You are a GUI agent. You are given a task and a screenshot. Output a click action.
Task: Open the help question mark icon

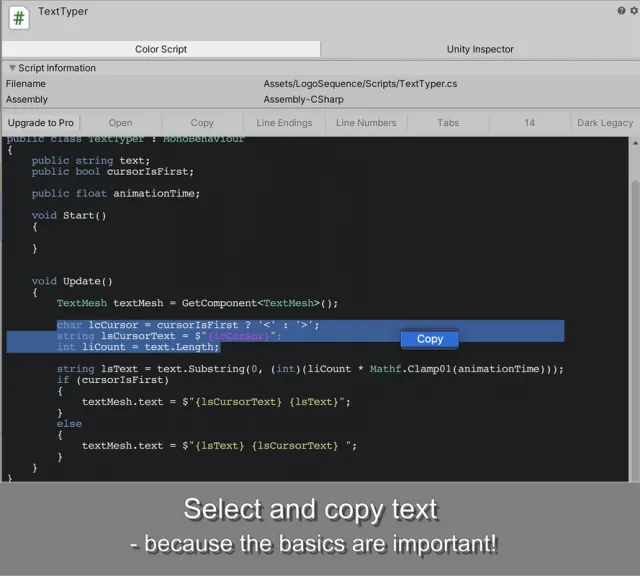coord(621,11)
